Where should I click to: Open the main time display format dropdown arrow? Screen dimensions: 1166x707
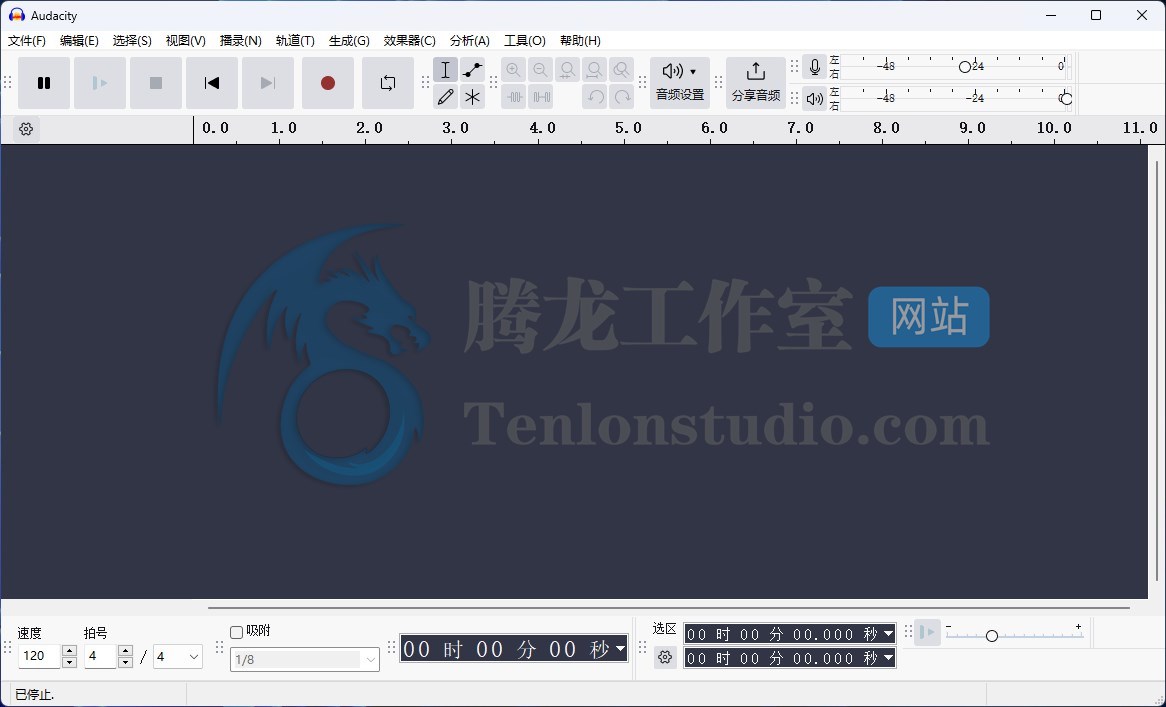(x=620, y=648)
